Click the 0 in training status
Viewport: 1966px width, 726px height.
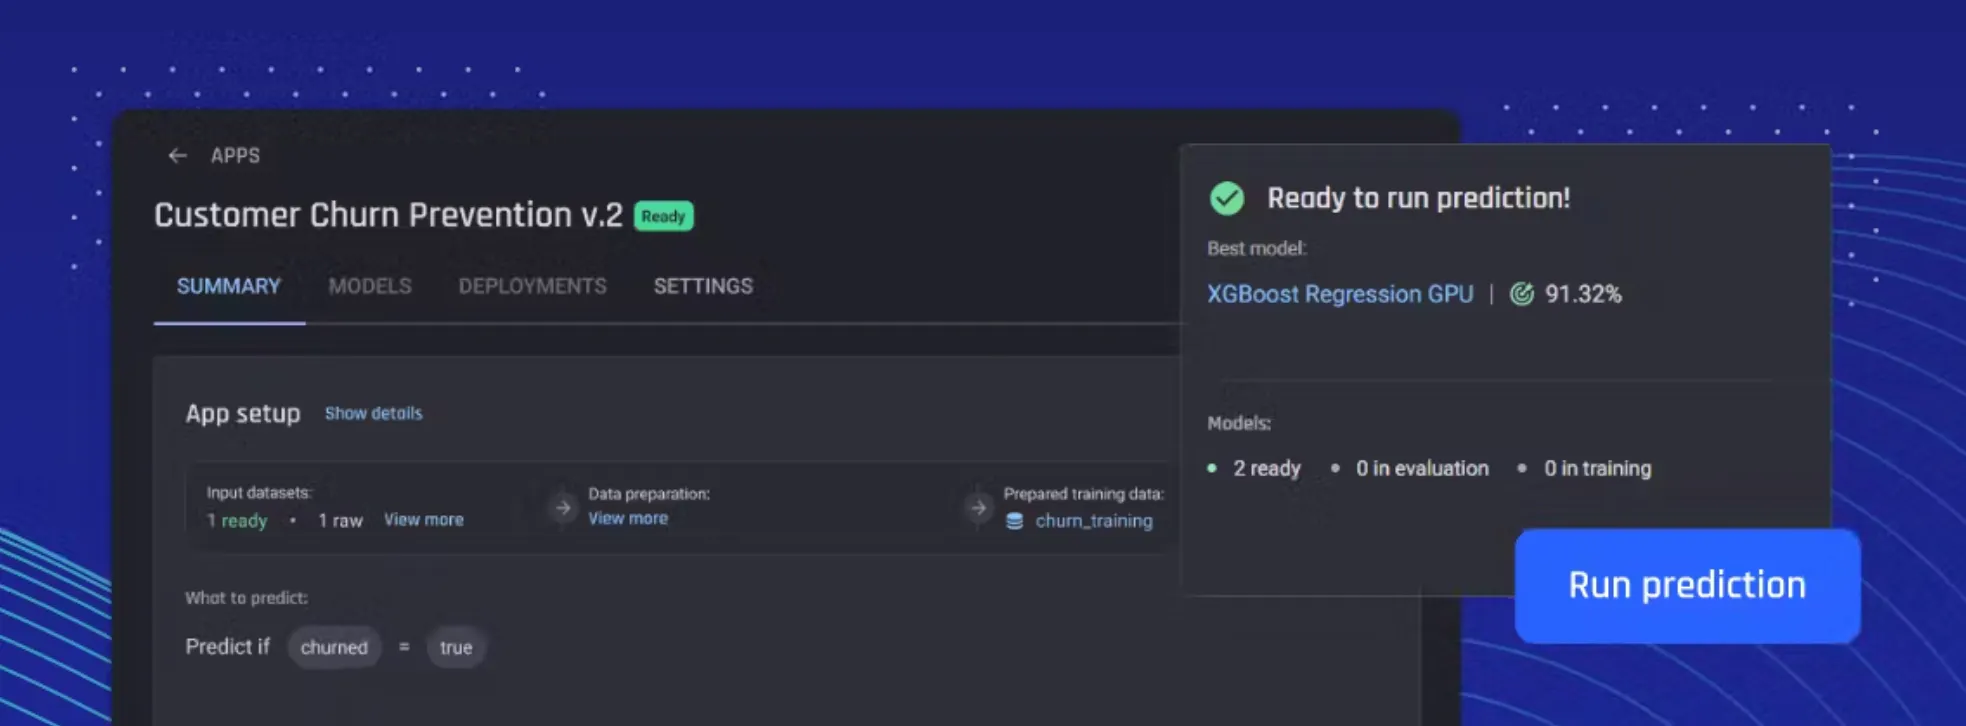pos(1597,468)
